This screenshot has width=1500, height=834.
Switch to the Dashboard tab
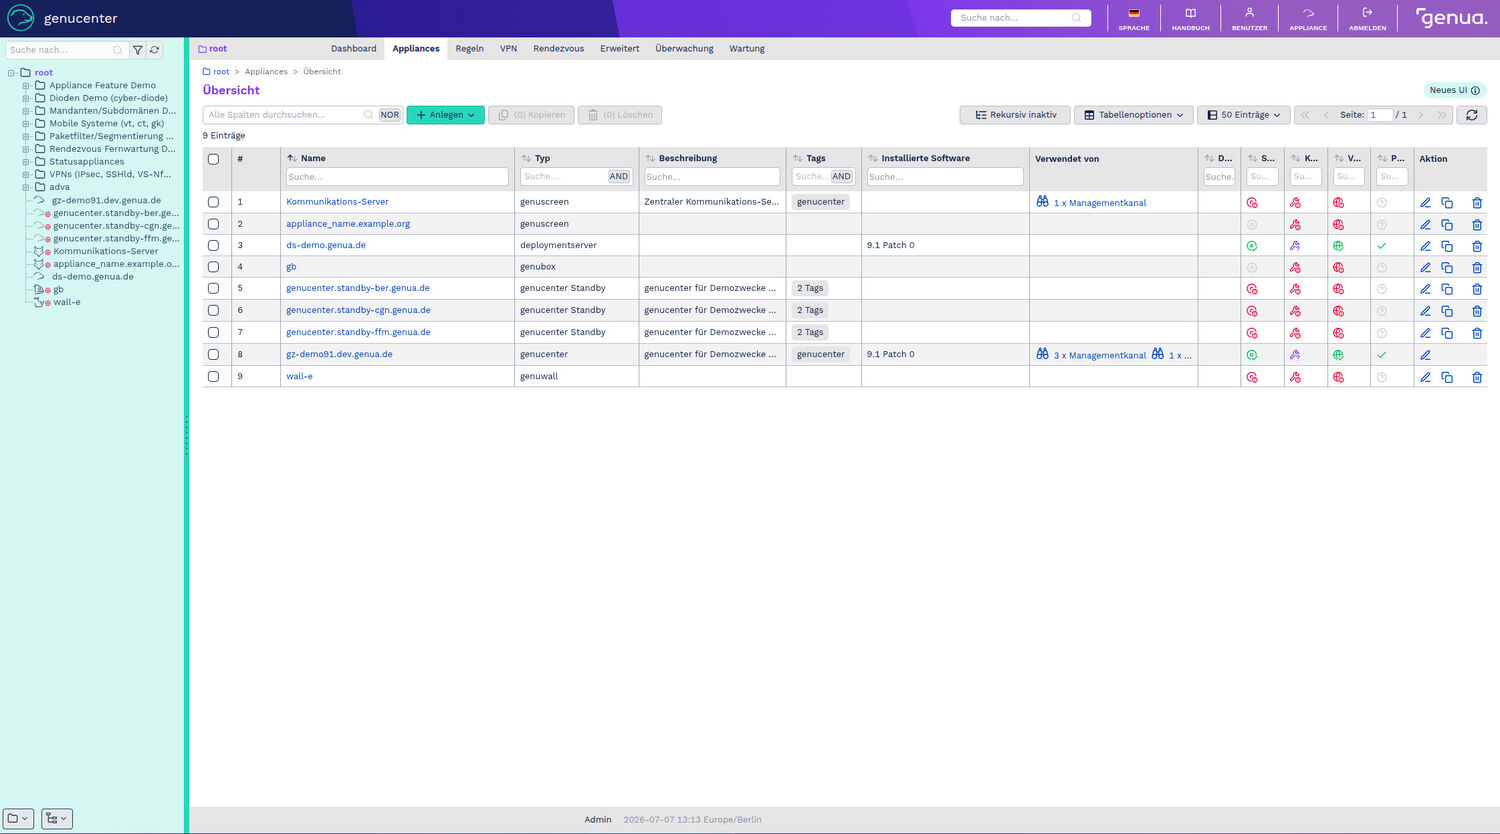[354, 48]
